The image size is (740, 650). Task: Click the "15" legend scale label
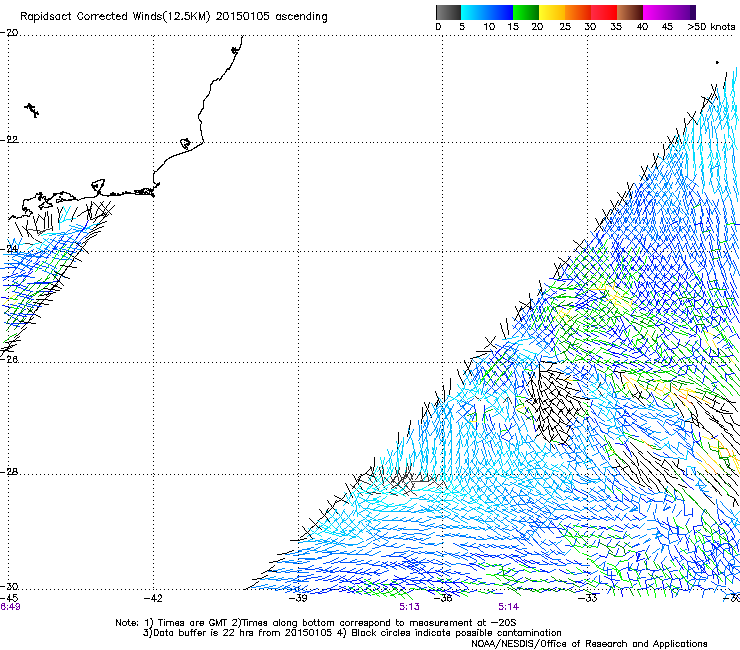point(513,27)
